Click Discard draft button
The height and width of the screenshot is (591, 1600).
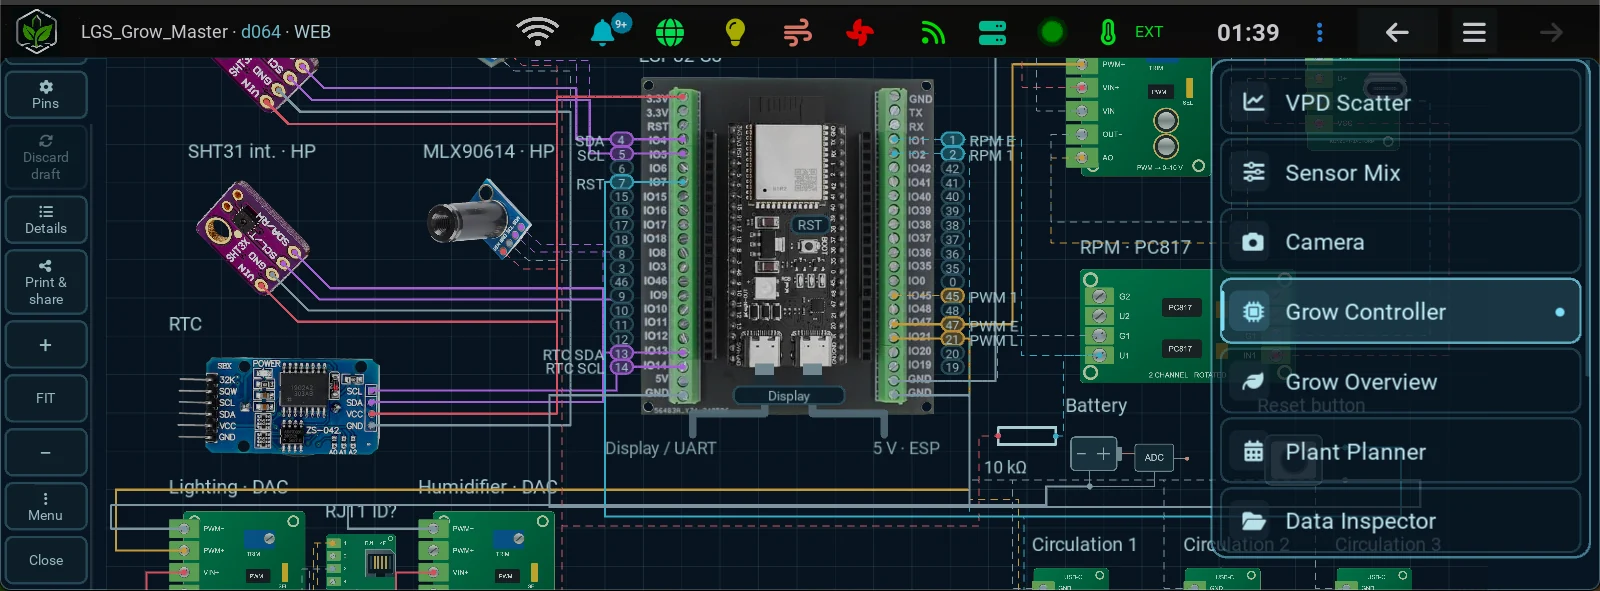coord(46,157)
